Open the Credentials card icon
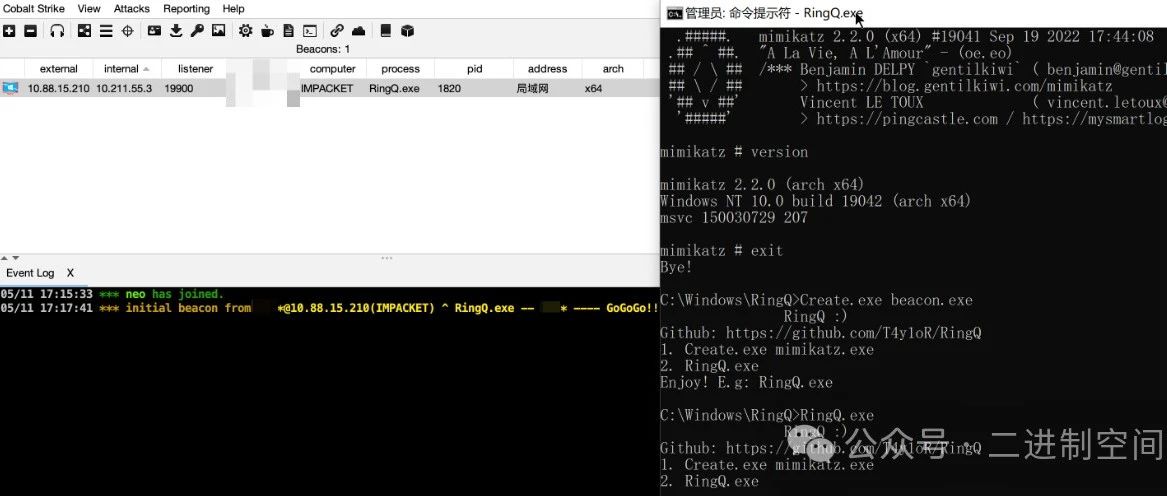The width and height of the screenshot is (1167, 496). [154, 31]
